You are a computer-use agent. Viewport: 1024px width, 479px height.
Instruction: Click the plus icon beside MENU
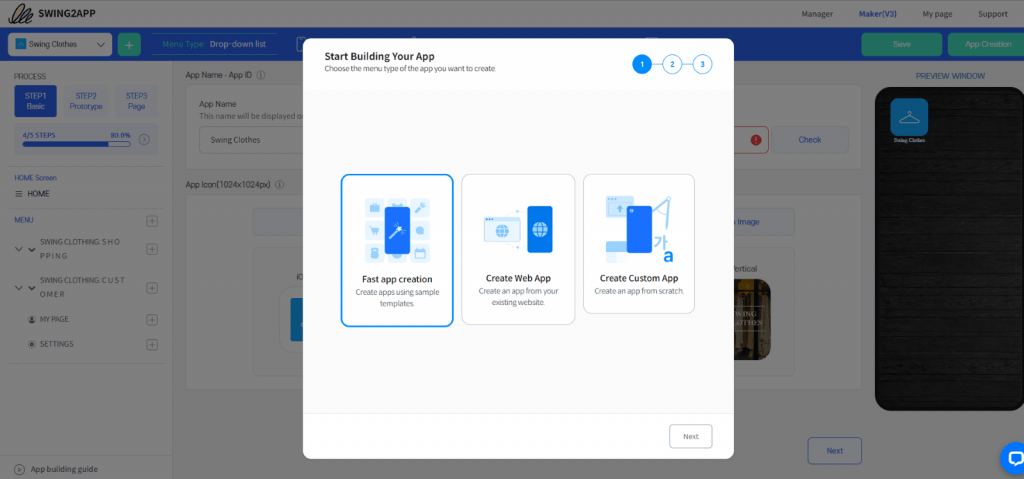[x=152, y=221]
